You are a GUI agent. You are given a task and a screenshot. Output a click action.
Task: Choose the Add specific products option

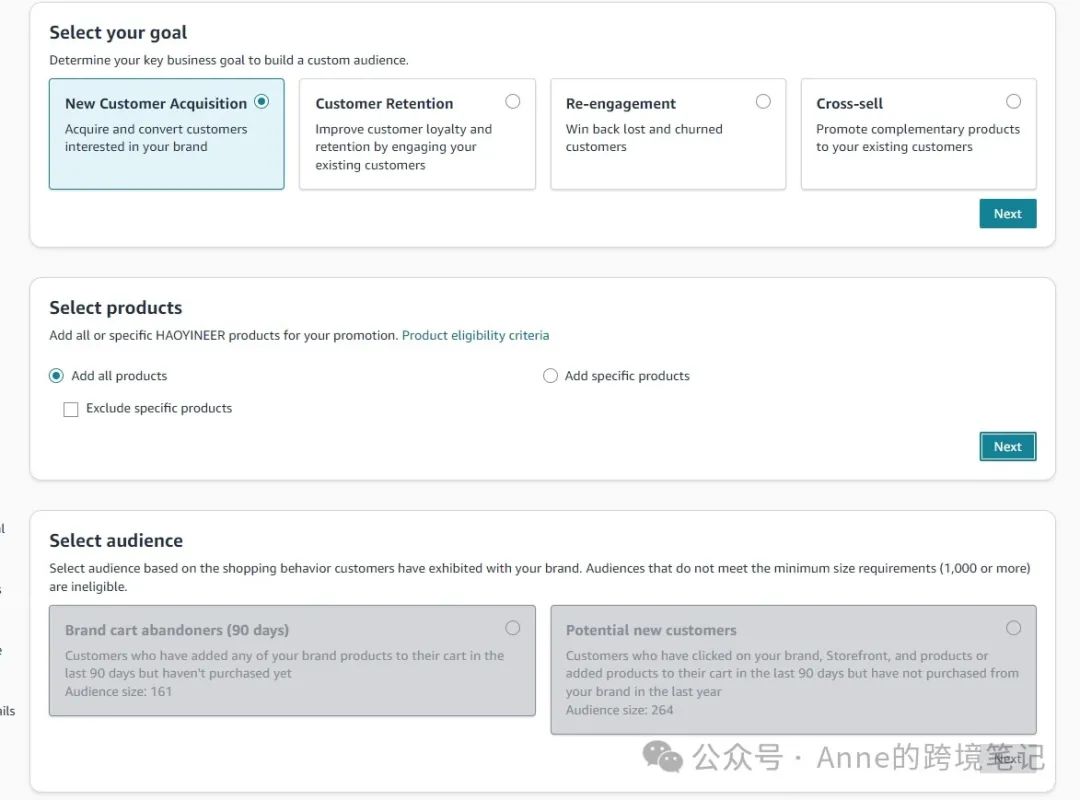click(550, 376)
